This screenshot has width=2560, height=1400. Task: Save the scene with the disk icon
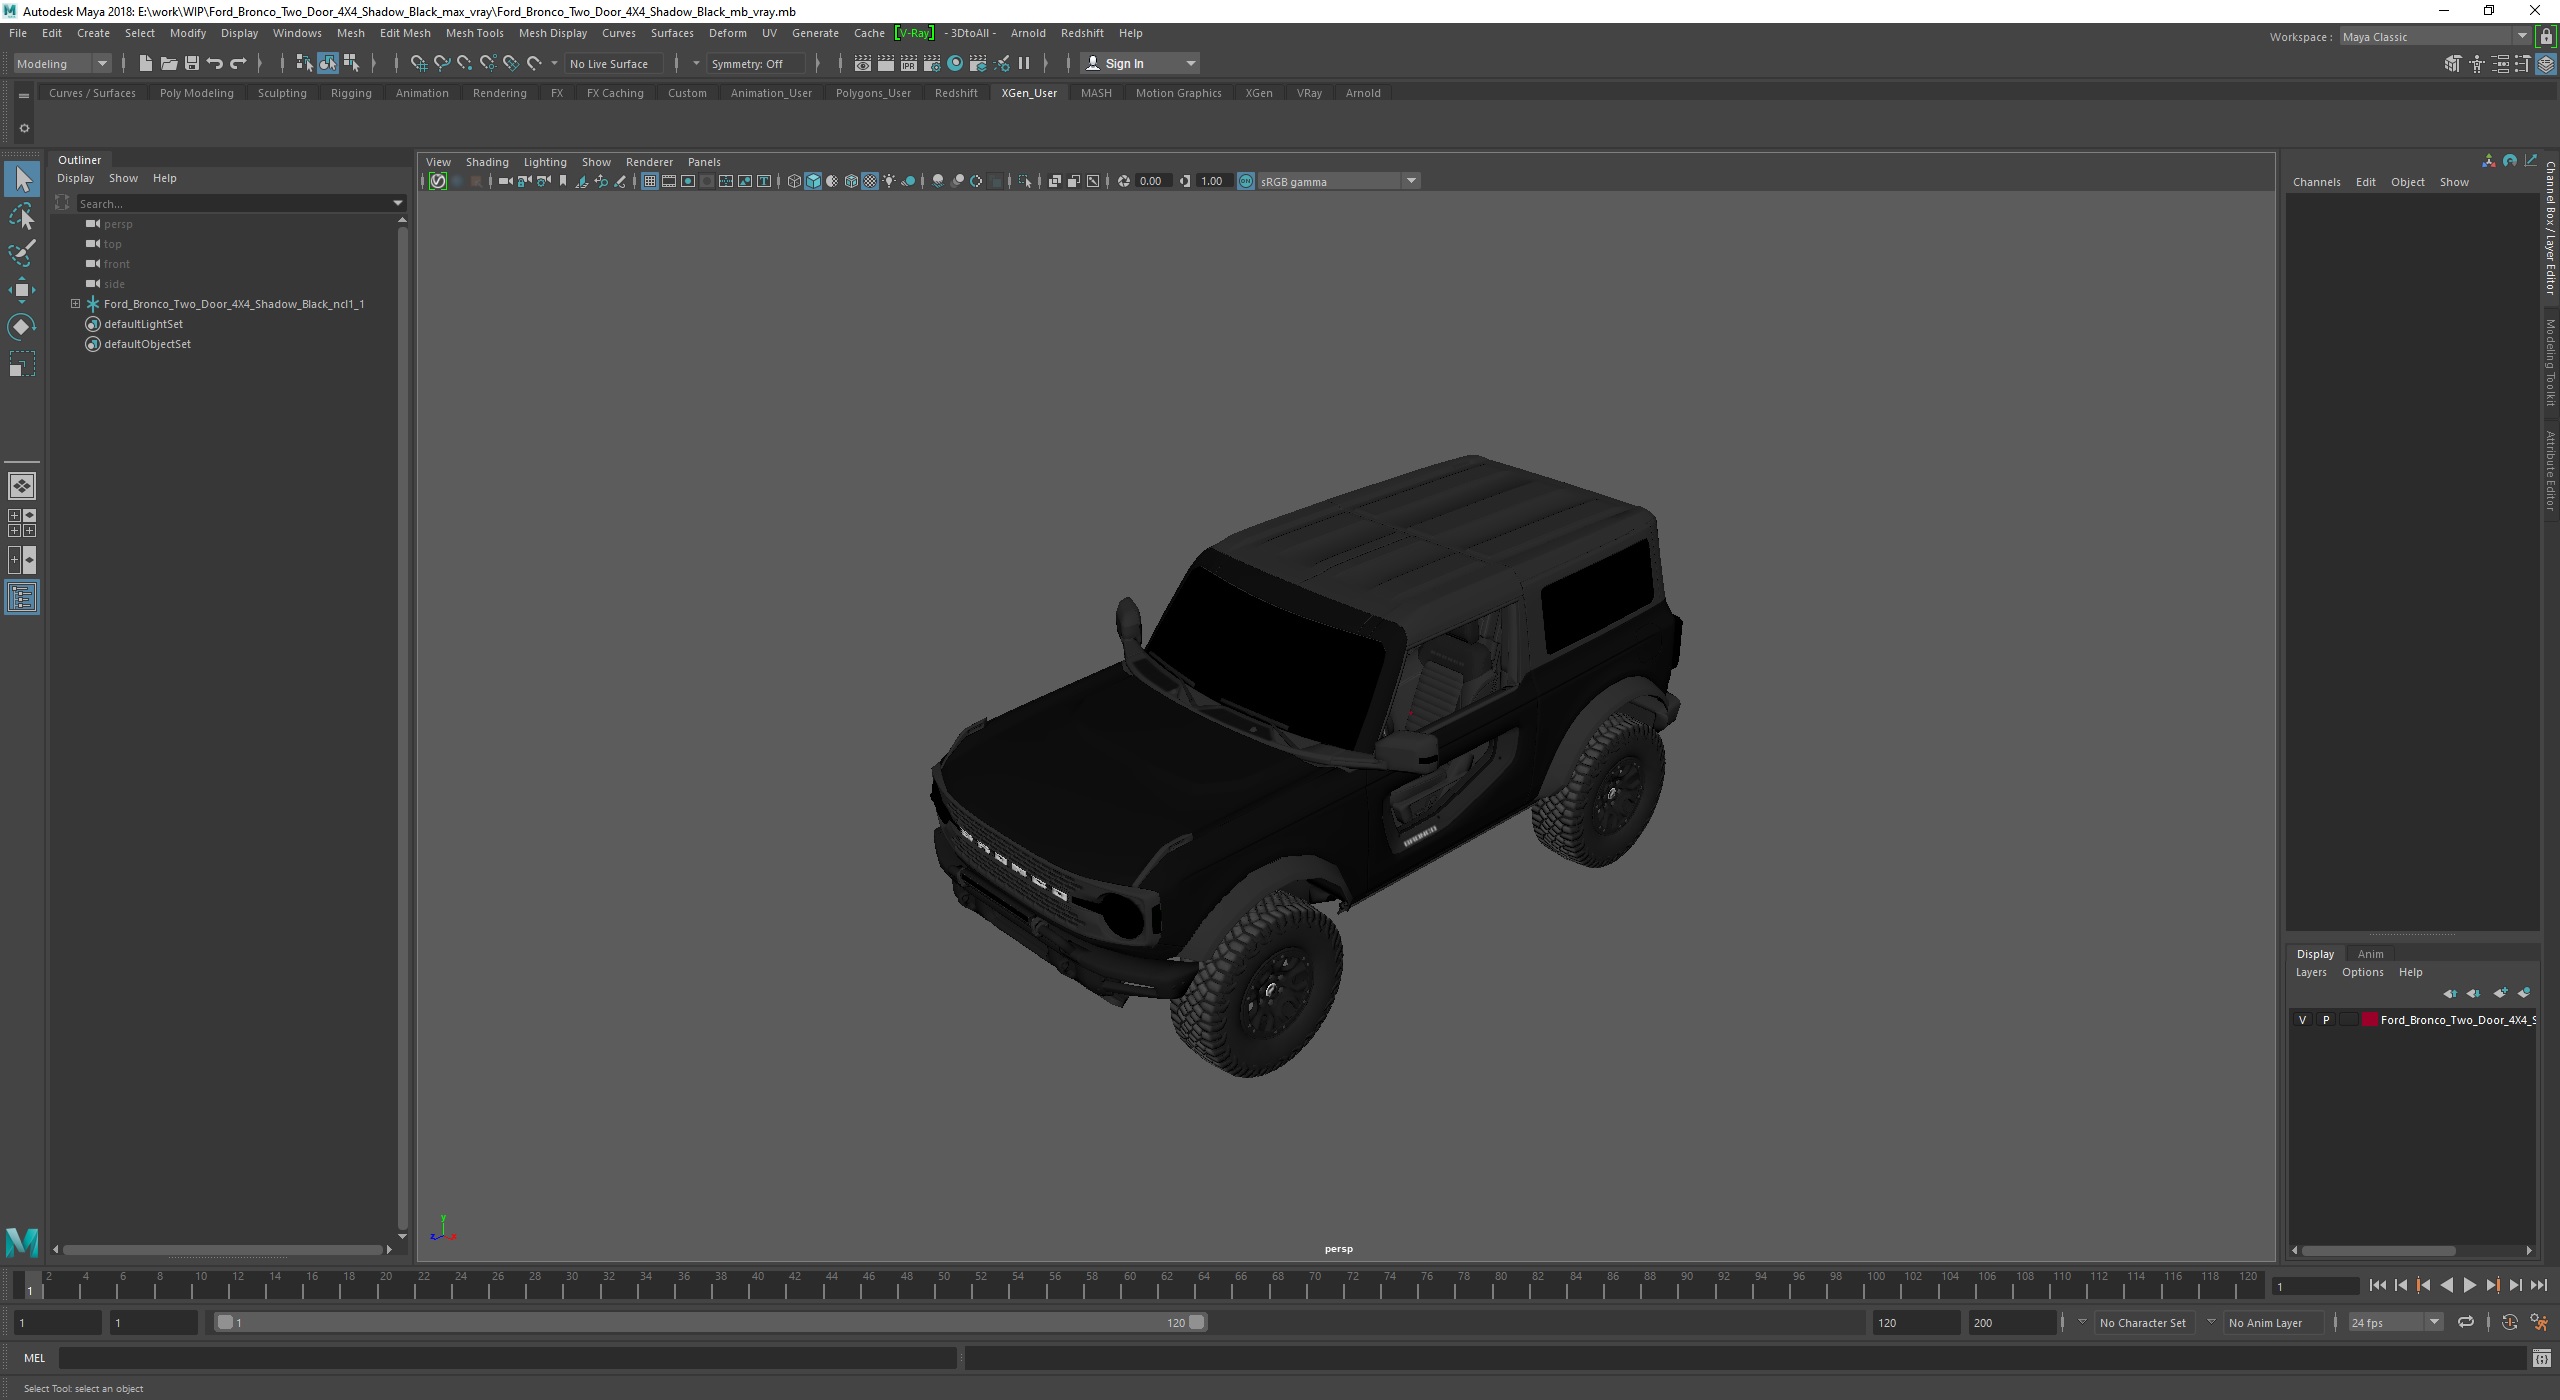[191, 63]
